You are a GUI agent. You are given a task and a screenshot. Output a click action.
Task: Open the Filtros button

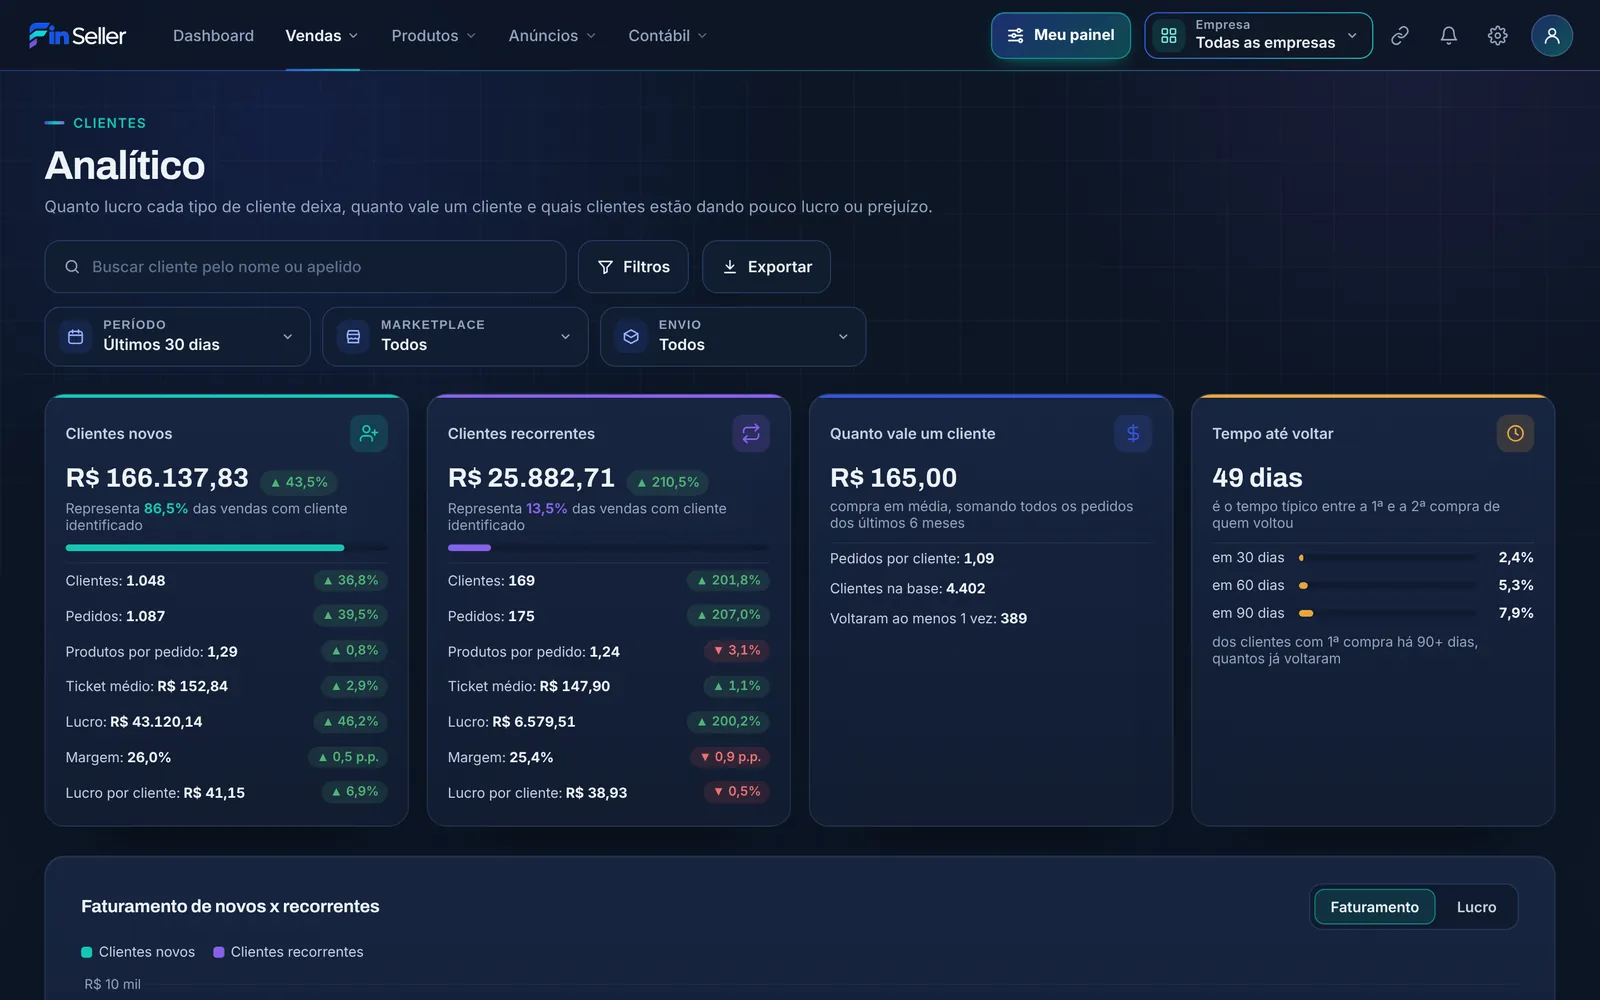coord(633,267)
